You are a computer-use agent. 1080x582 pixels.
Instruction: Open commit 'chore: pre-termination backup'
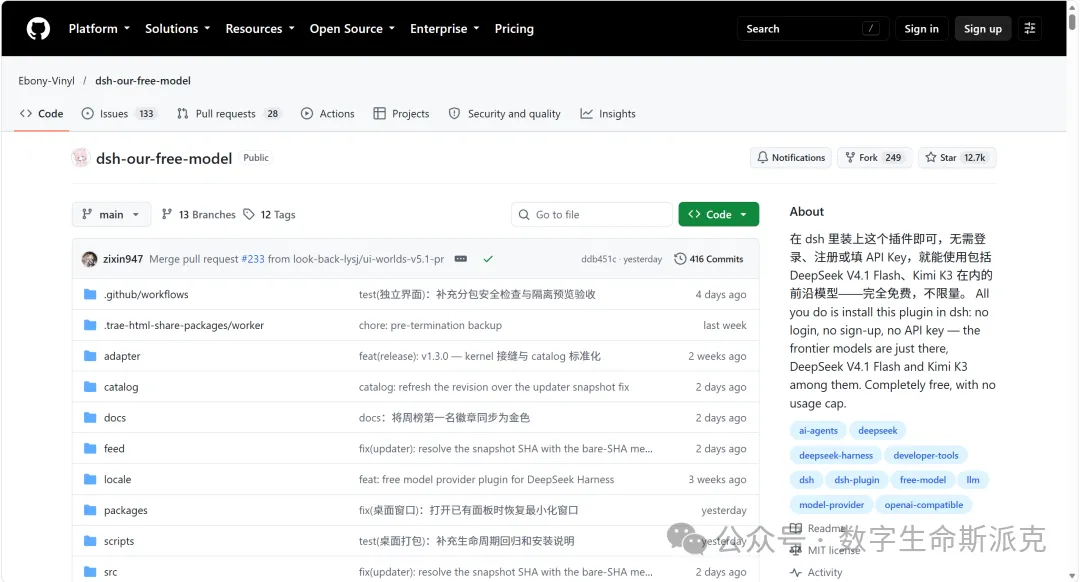[430, 325]
